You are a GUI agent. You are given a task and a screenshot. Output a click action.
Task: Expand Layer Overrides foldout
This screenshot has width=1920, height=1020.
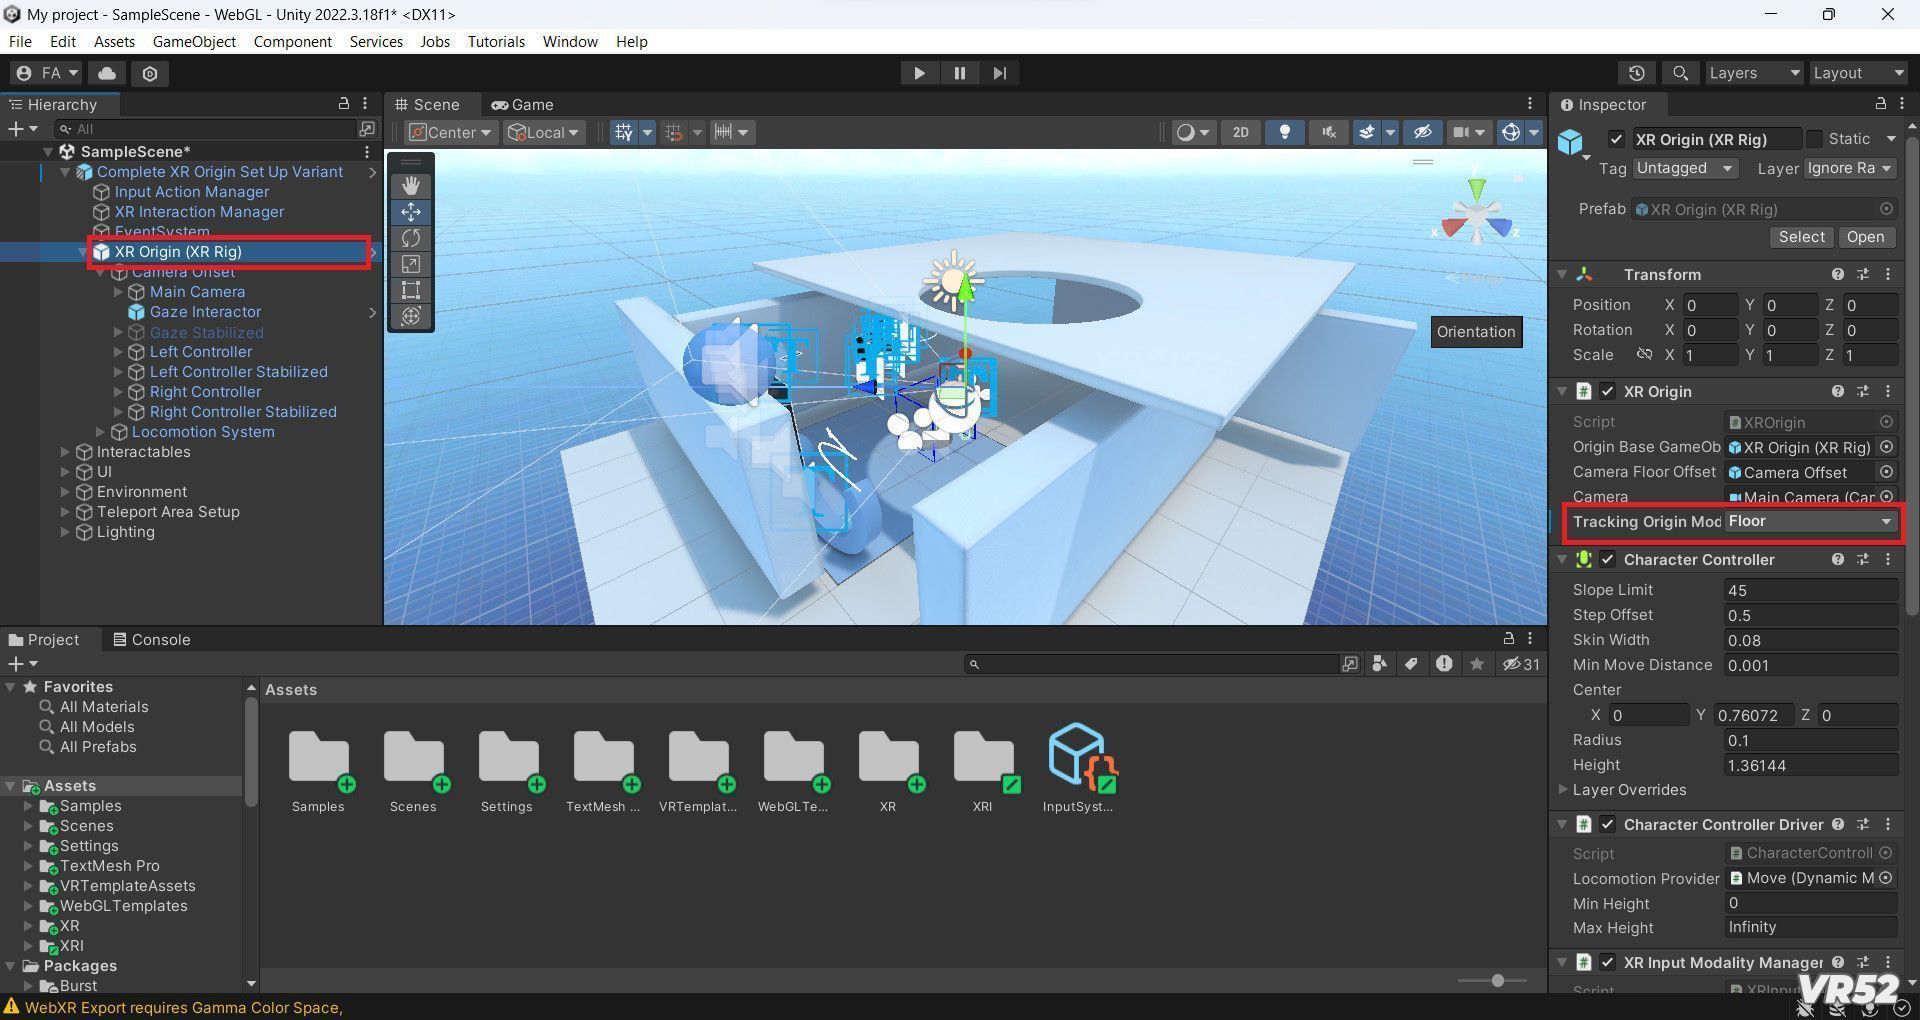point(1562,789)
